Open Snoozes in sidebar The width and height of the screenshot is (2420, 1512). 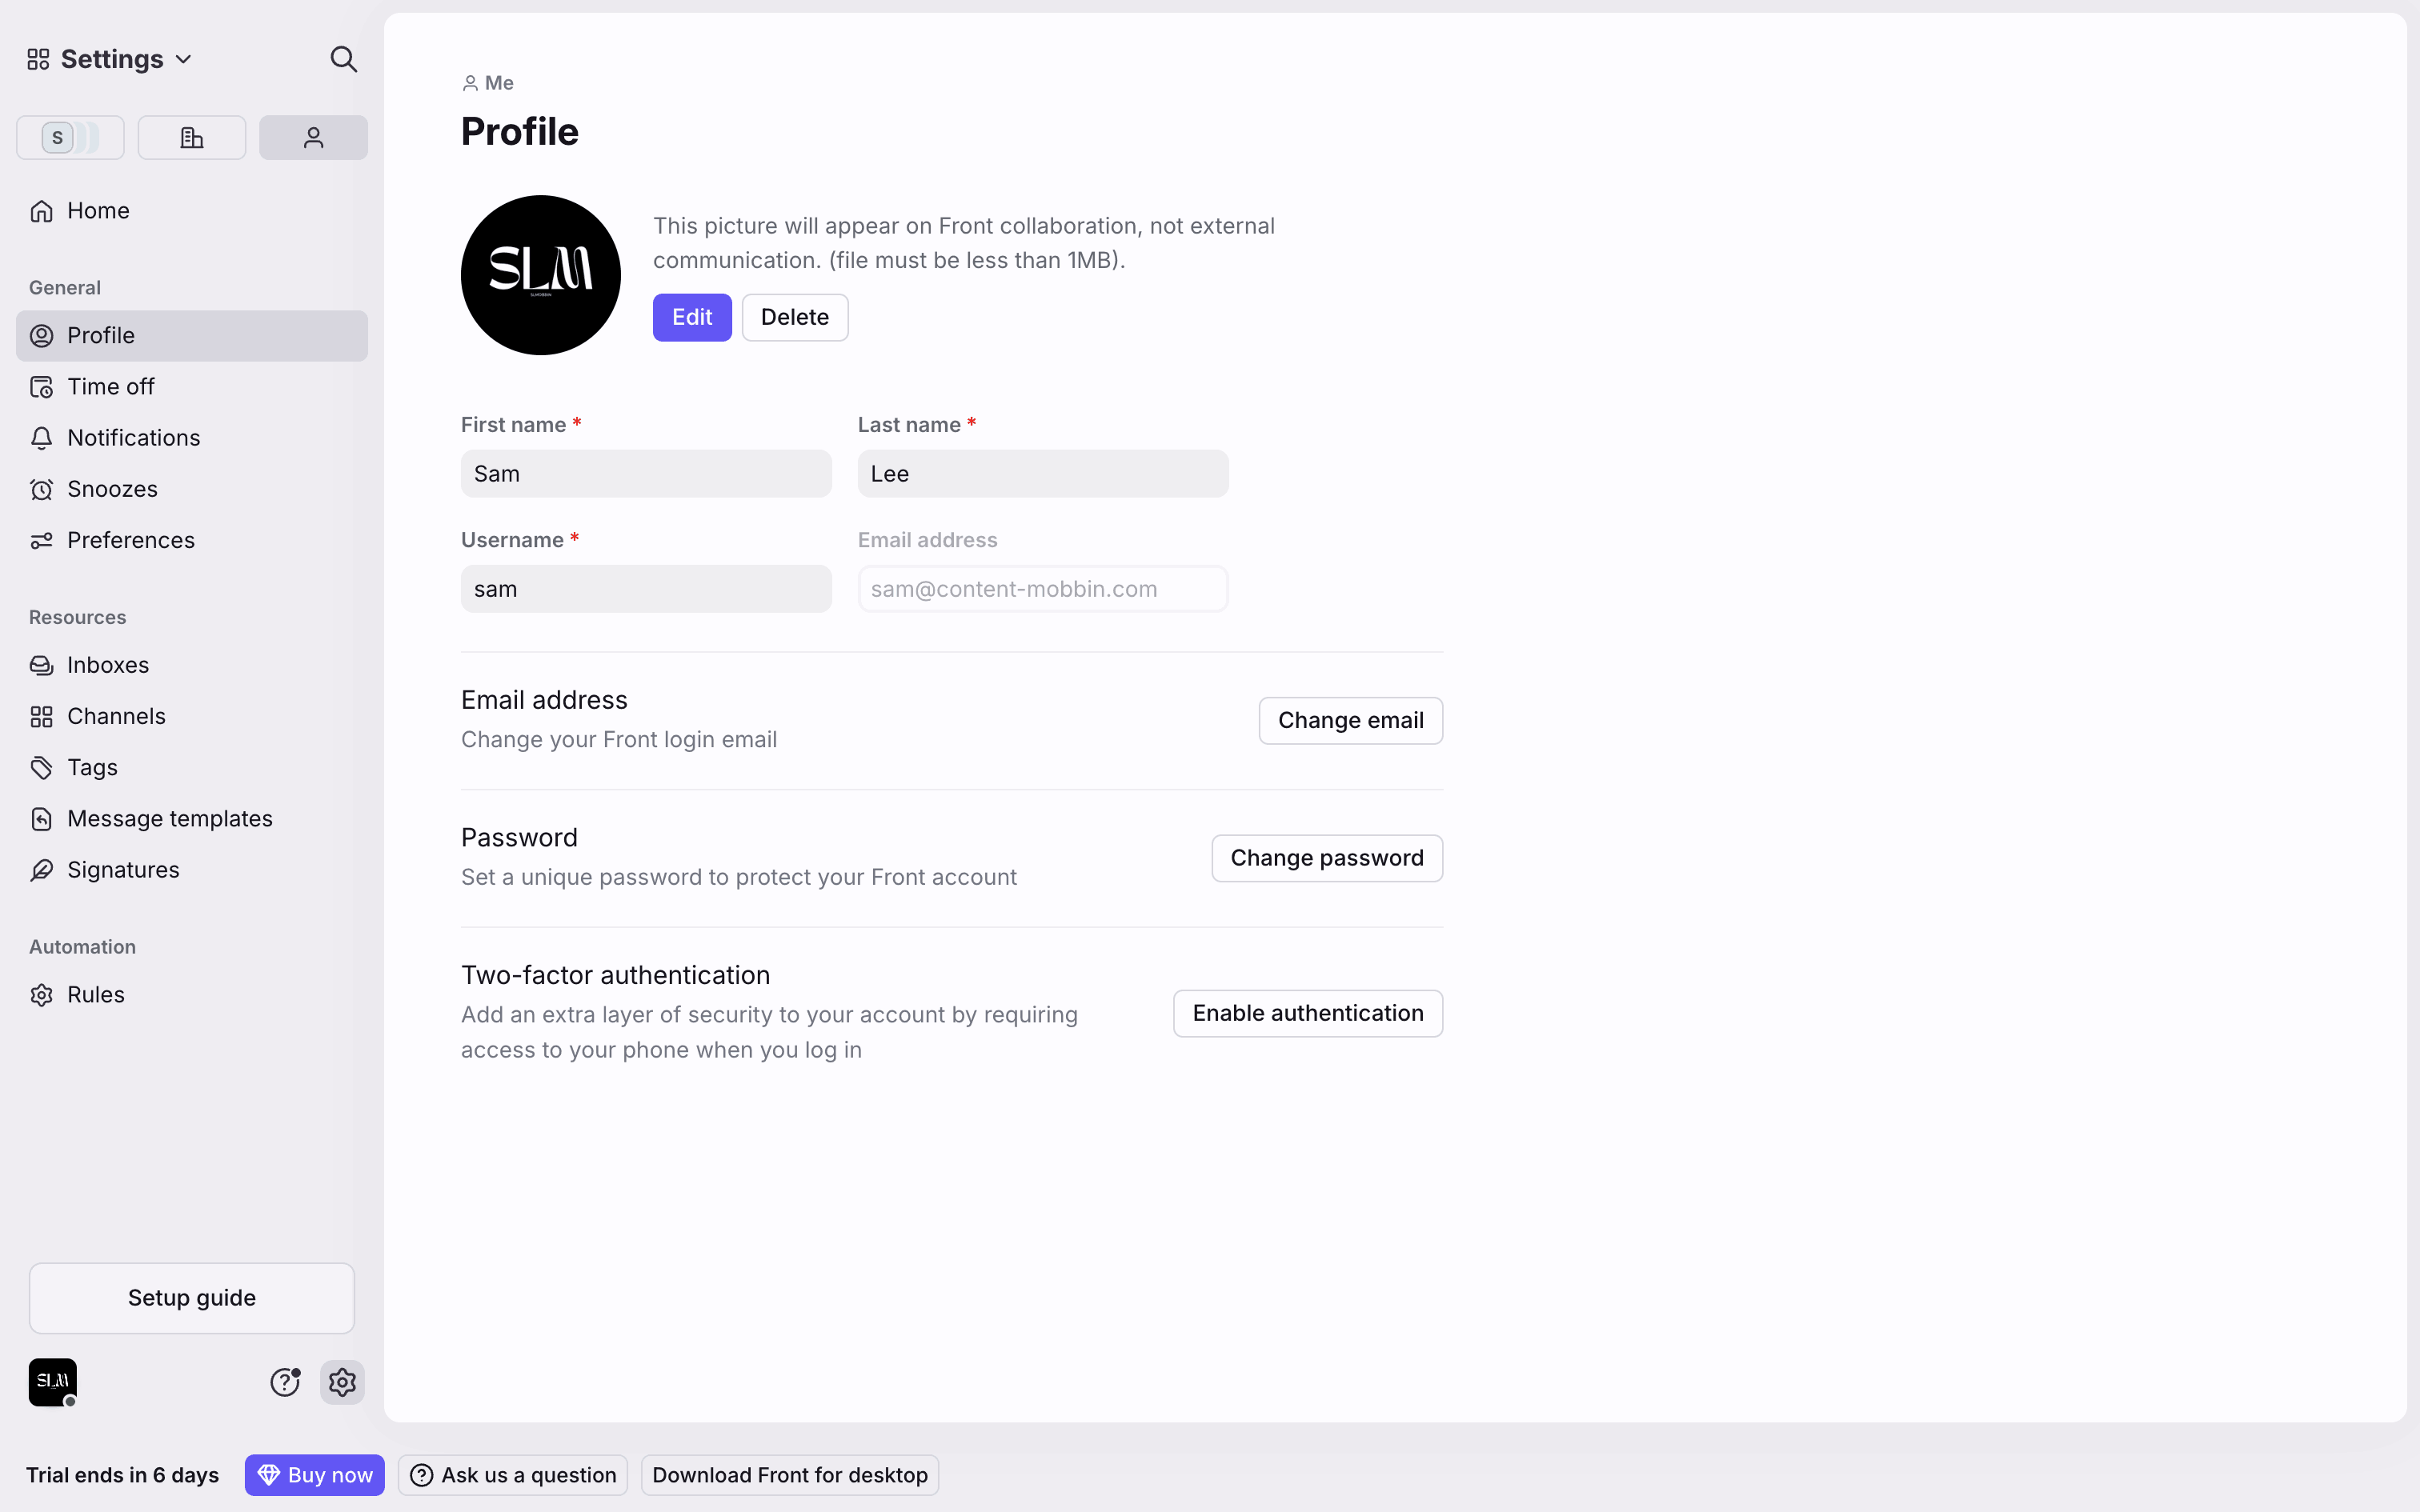coord(112,489)
